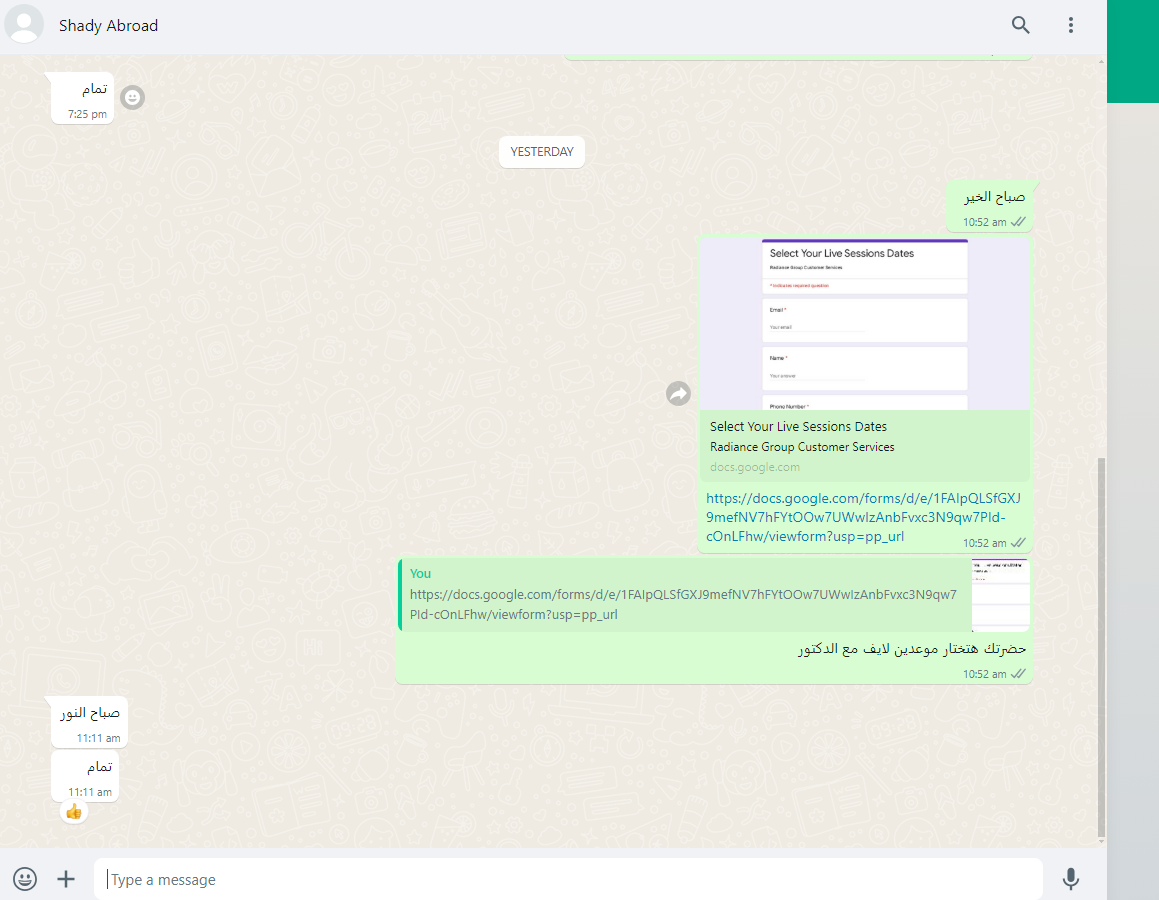The height and width of the screenshot is (900, 1159).
Task: Click the thumbs-up reaction on تمام message
Action: pos(73,812)
